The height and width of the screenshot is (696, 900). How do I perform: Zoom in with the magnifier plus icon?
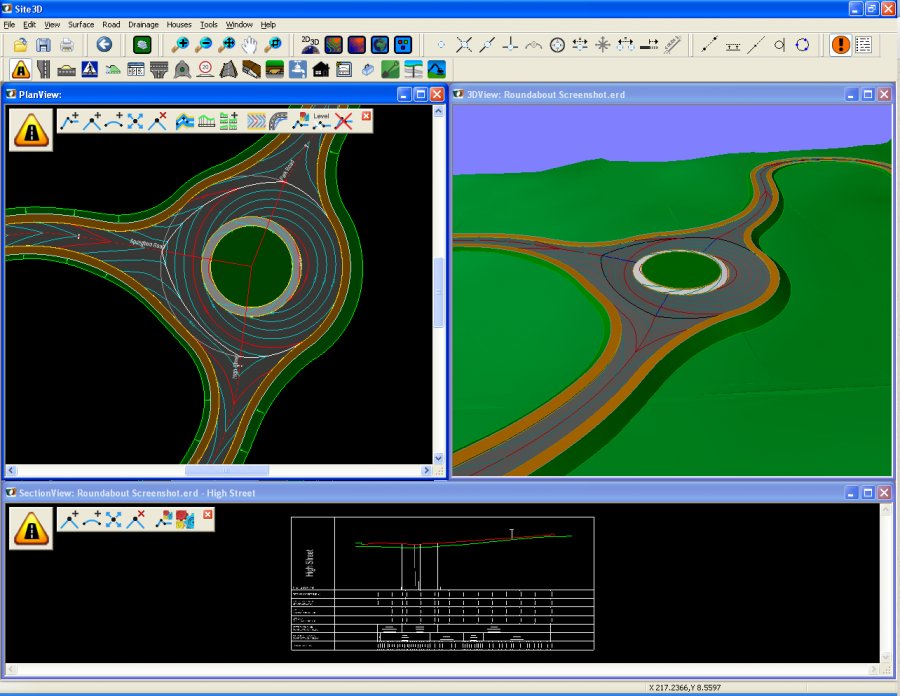click(180, 45)
